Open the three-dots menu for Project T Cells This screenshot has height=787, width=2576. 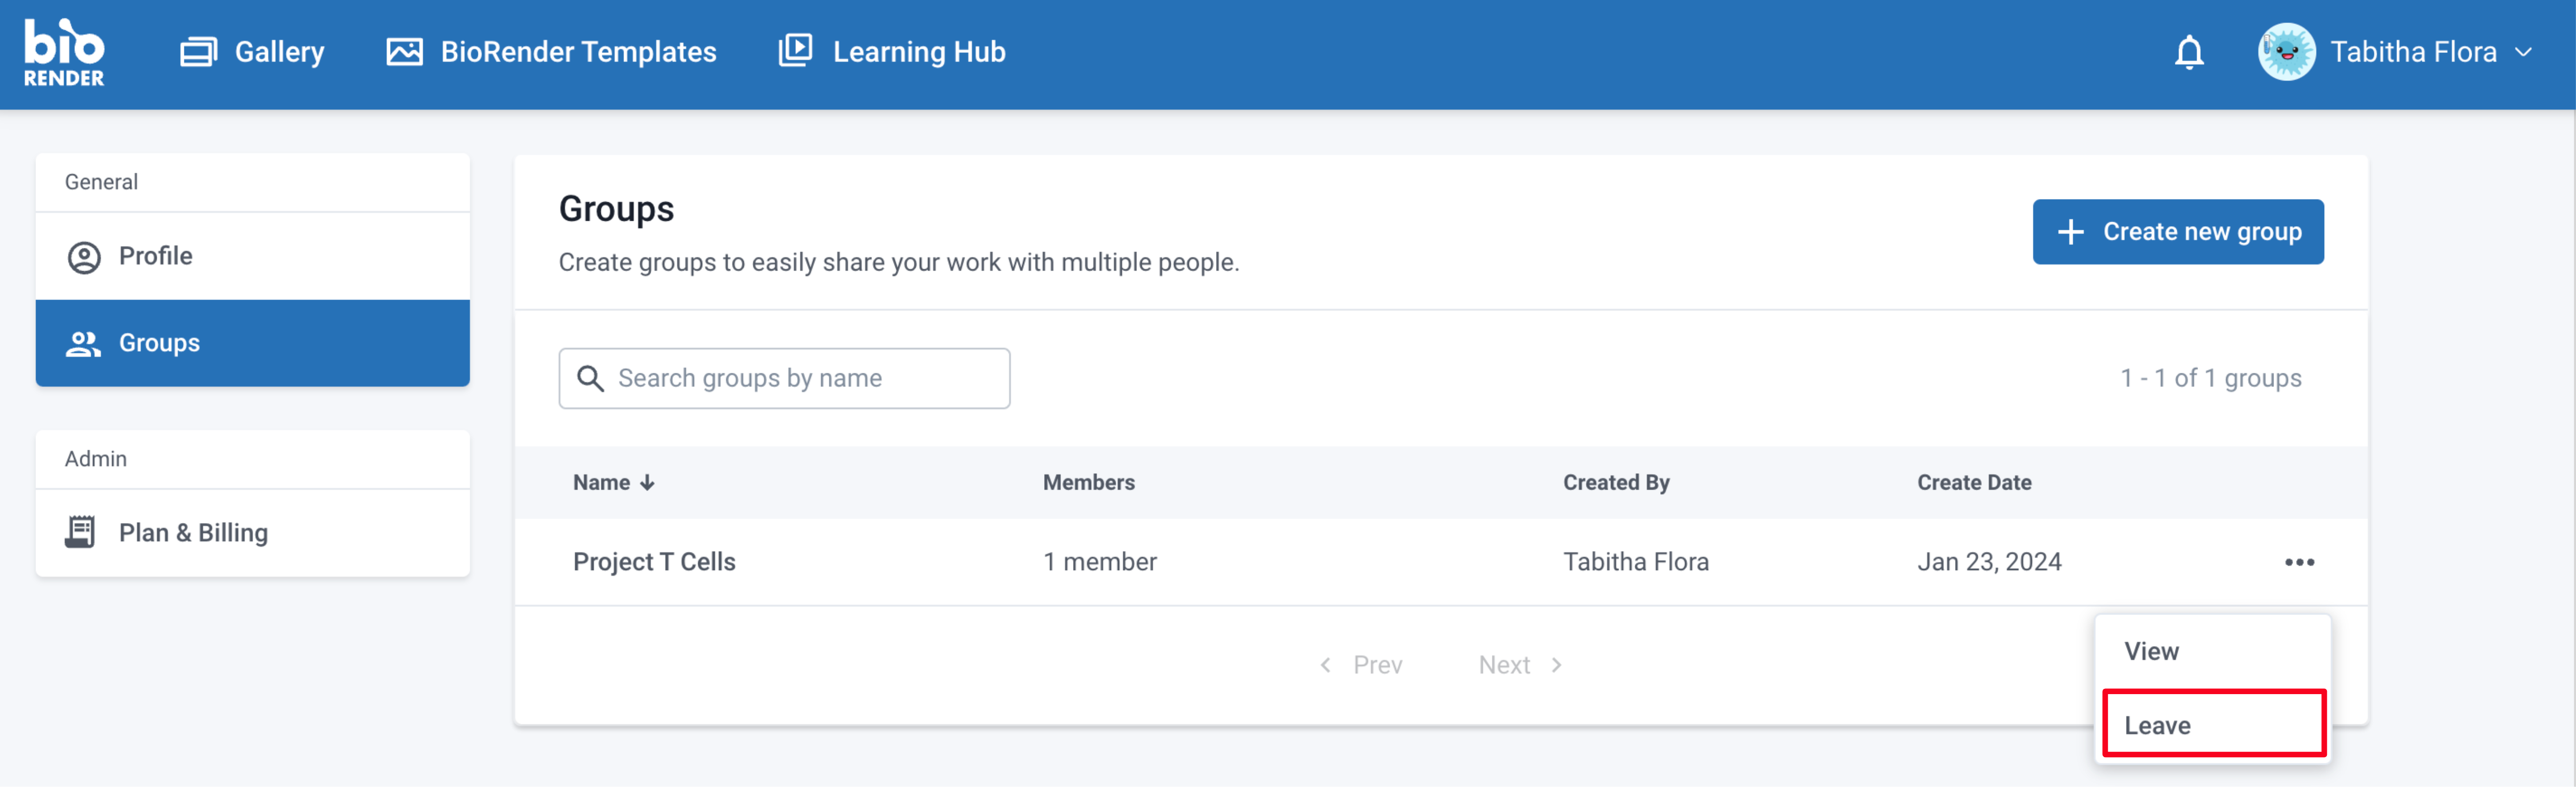pyautogui.click(x=2299, y=562)
